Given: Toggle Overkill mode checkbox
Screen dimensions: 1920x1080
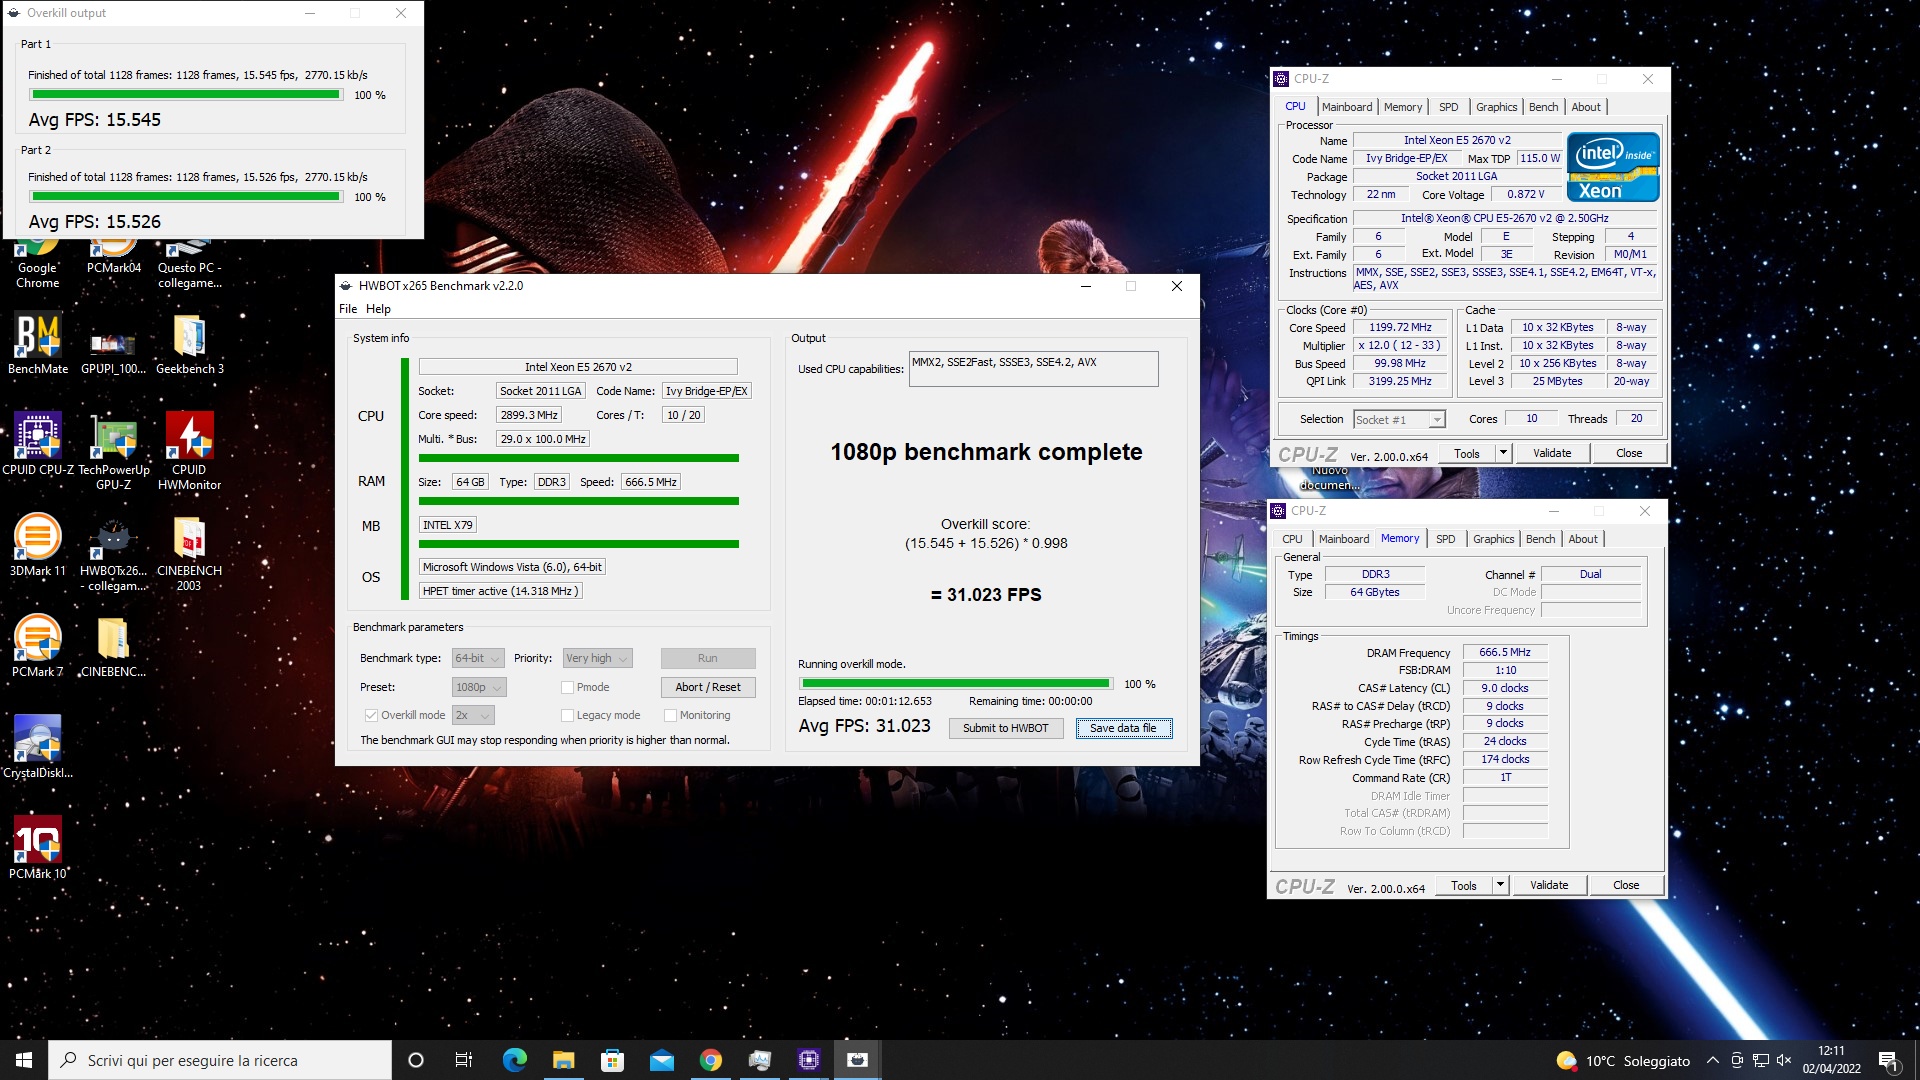Looking at the screenshot, I should click(371, 715).
